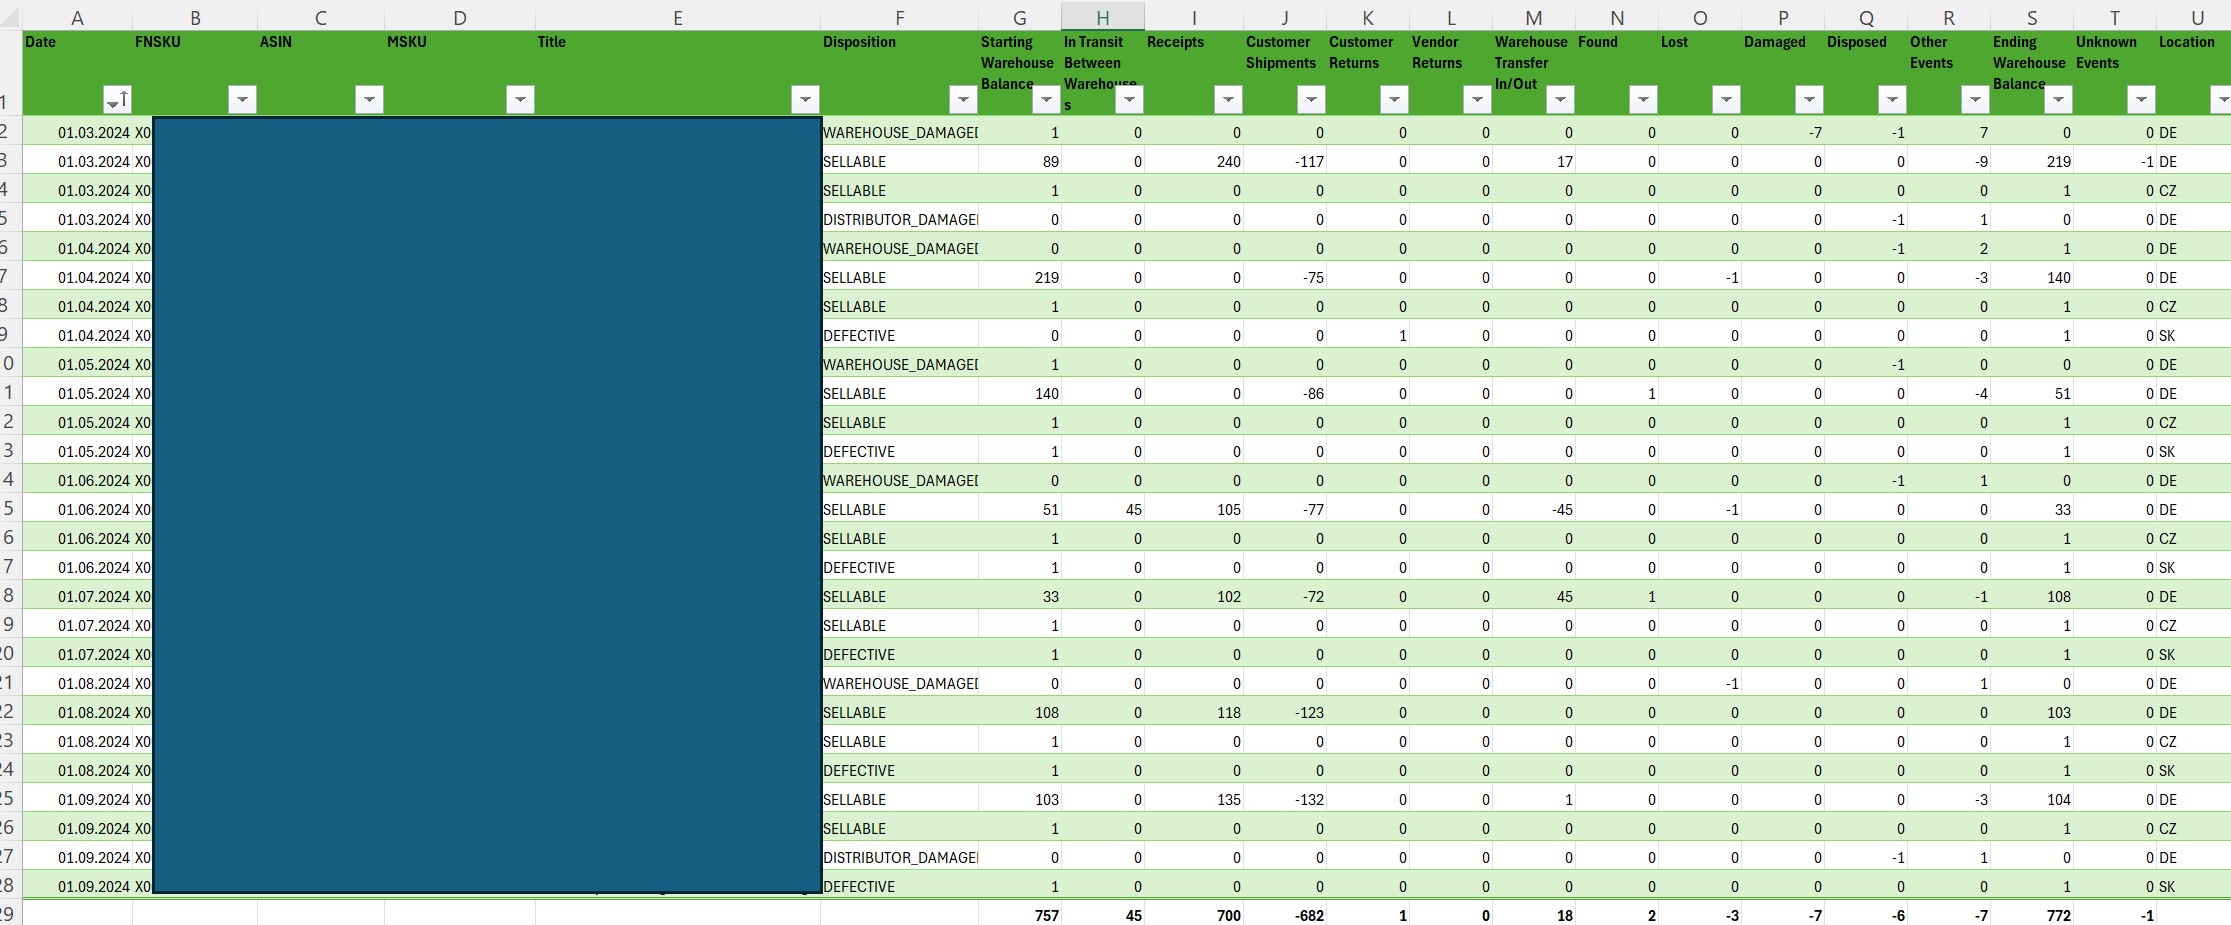The image size is (2231, 925).
Task: Select the totals cell showing 757
Action: (x=1020, y=914)
